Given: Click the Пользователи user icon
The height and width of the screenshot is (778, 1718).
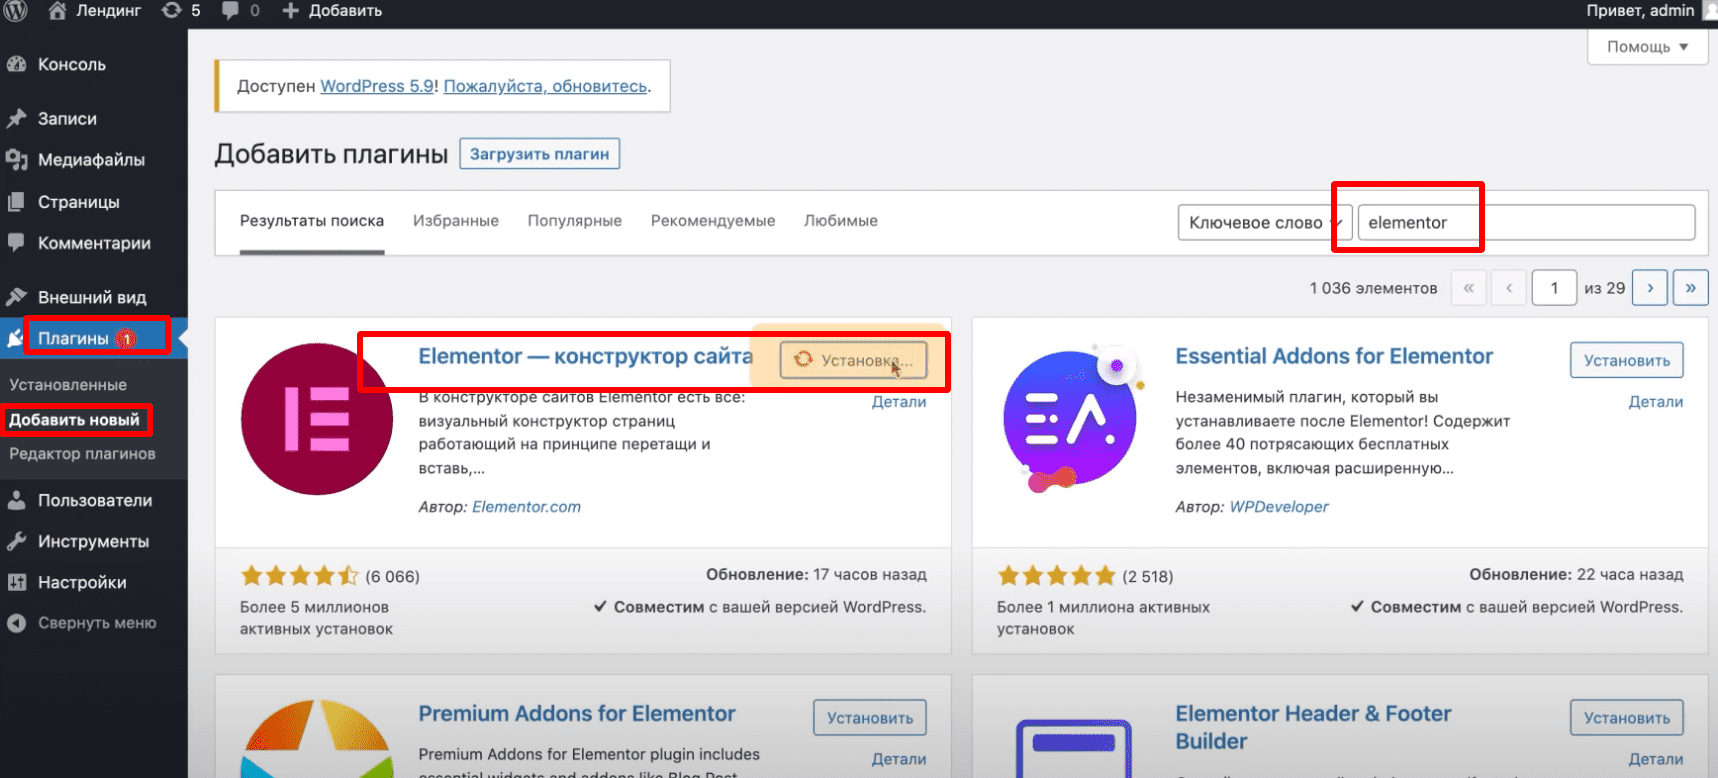Looking at the screenshot, I should click(16, 500).
